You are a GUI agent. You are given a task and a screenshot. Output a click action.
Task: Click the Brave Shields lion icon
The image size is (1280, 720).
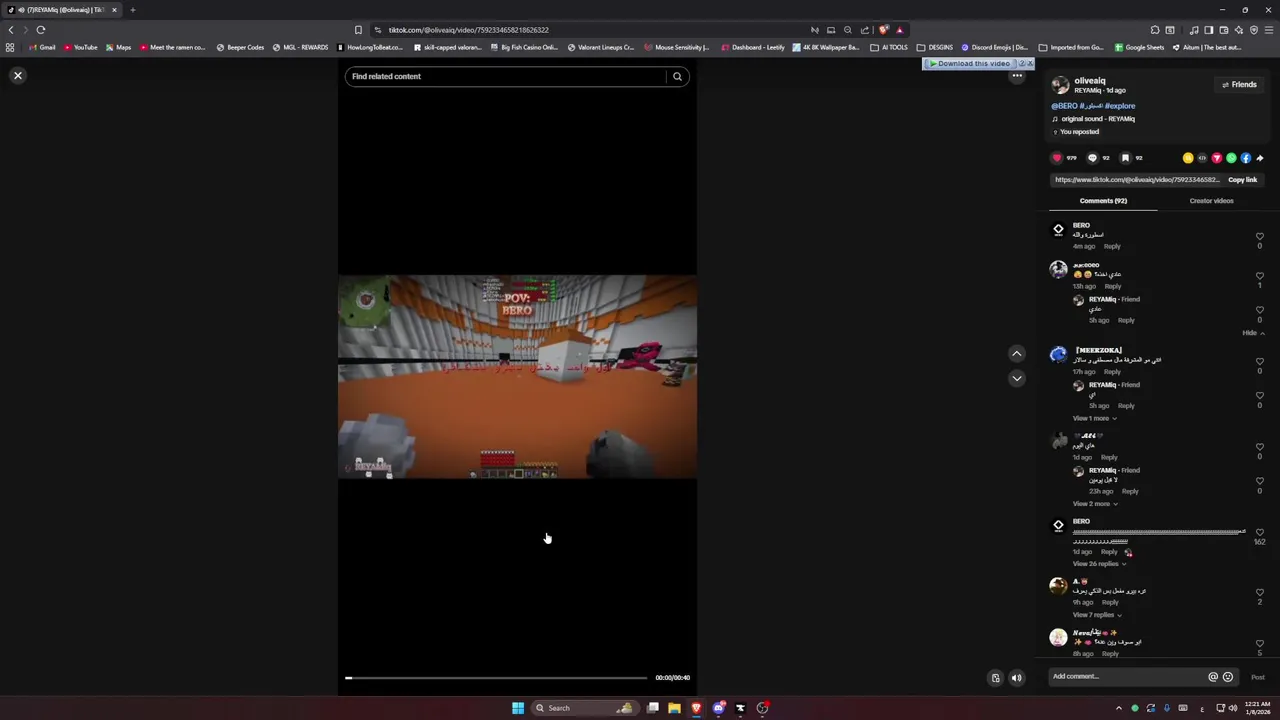point(883,30)
